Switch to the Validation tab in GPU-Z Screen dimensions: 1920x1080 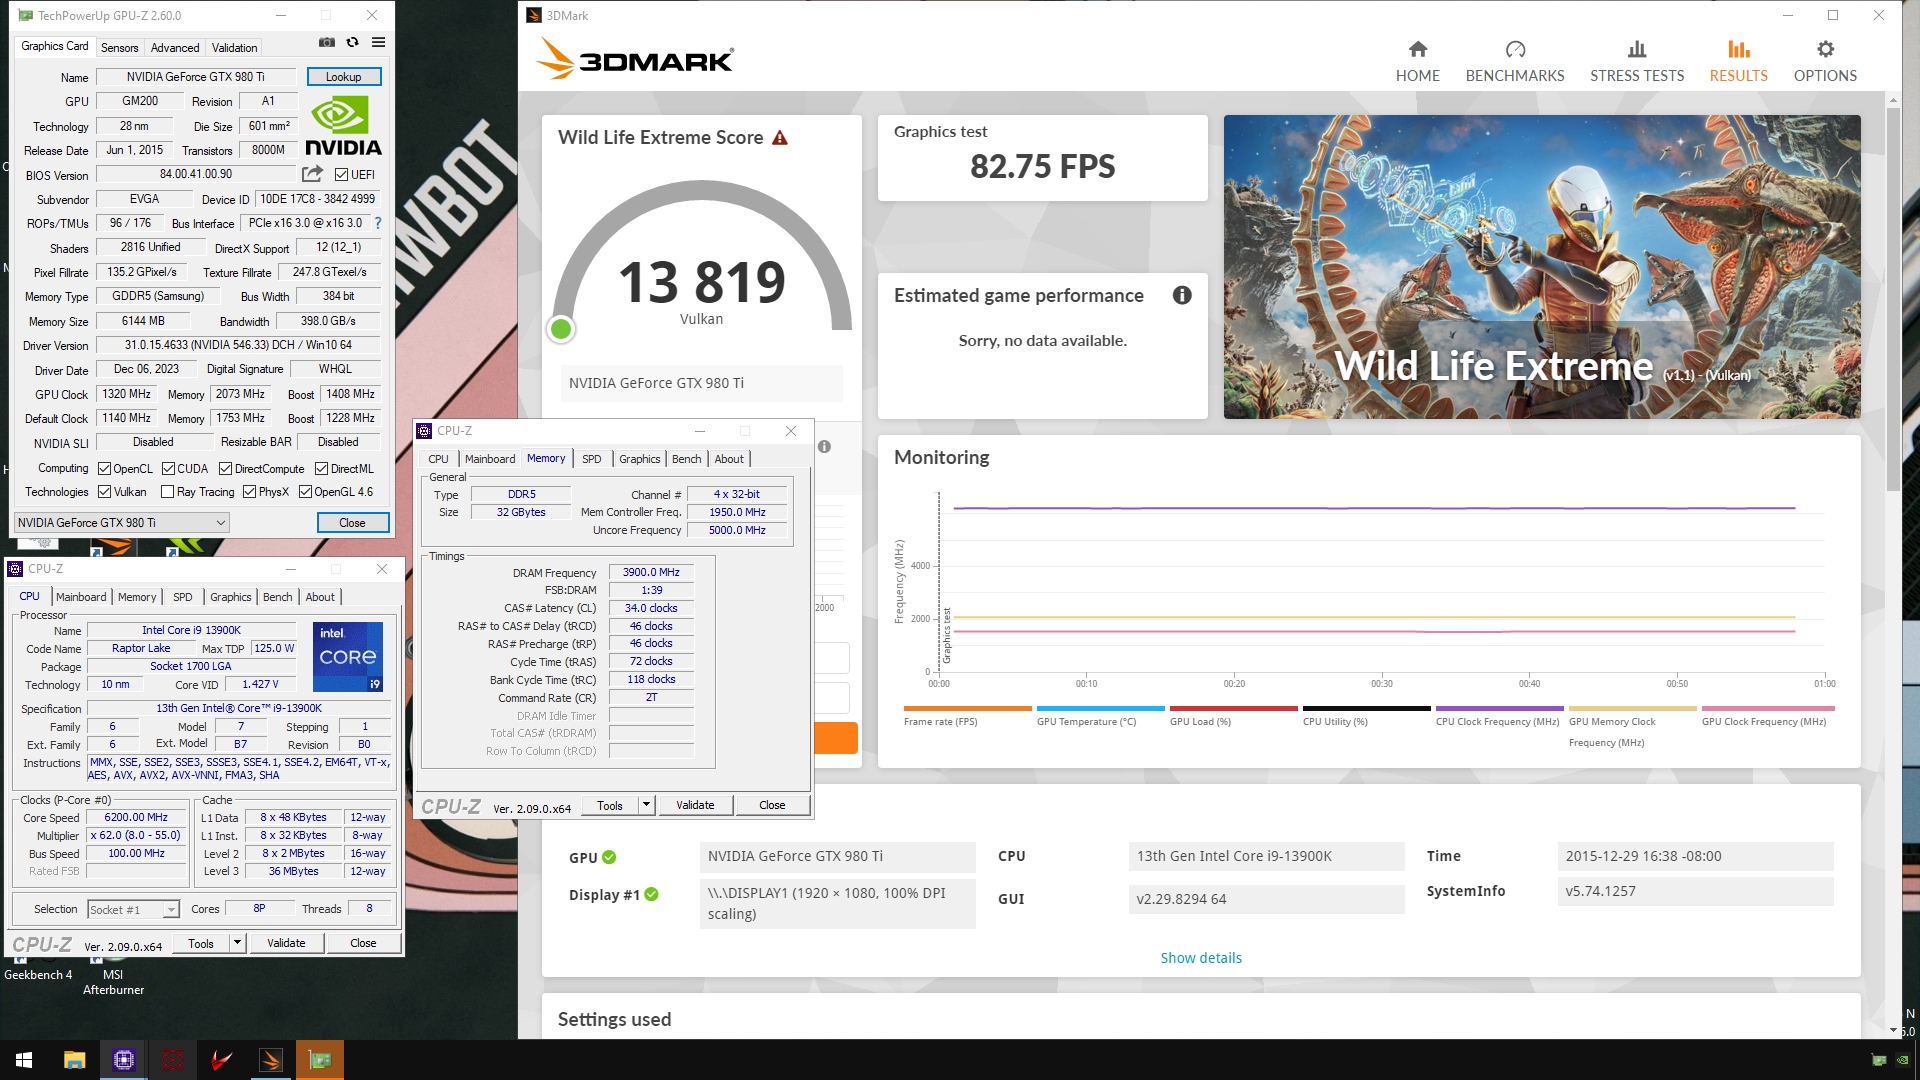click(x=234, y=47)
